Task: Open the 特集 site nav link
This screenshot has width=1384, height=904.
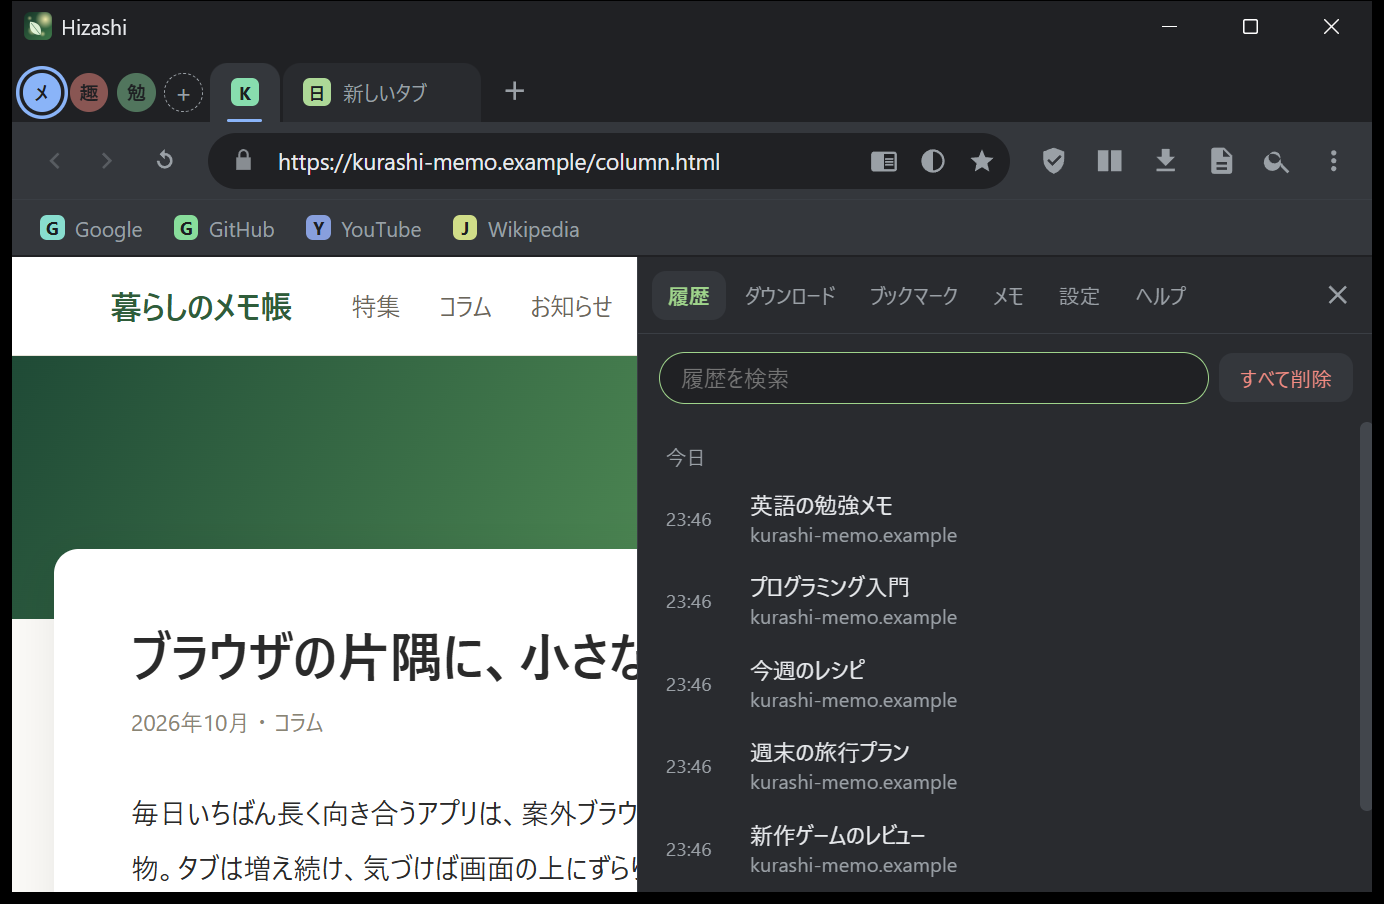Action: pos(376,307)
